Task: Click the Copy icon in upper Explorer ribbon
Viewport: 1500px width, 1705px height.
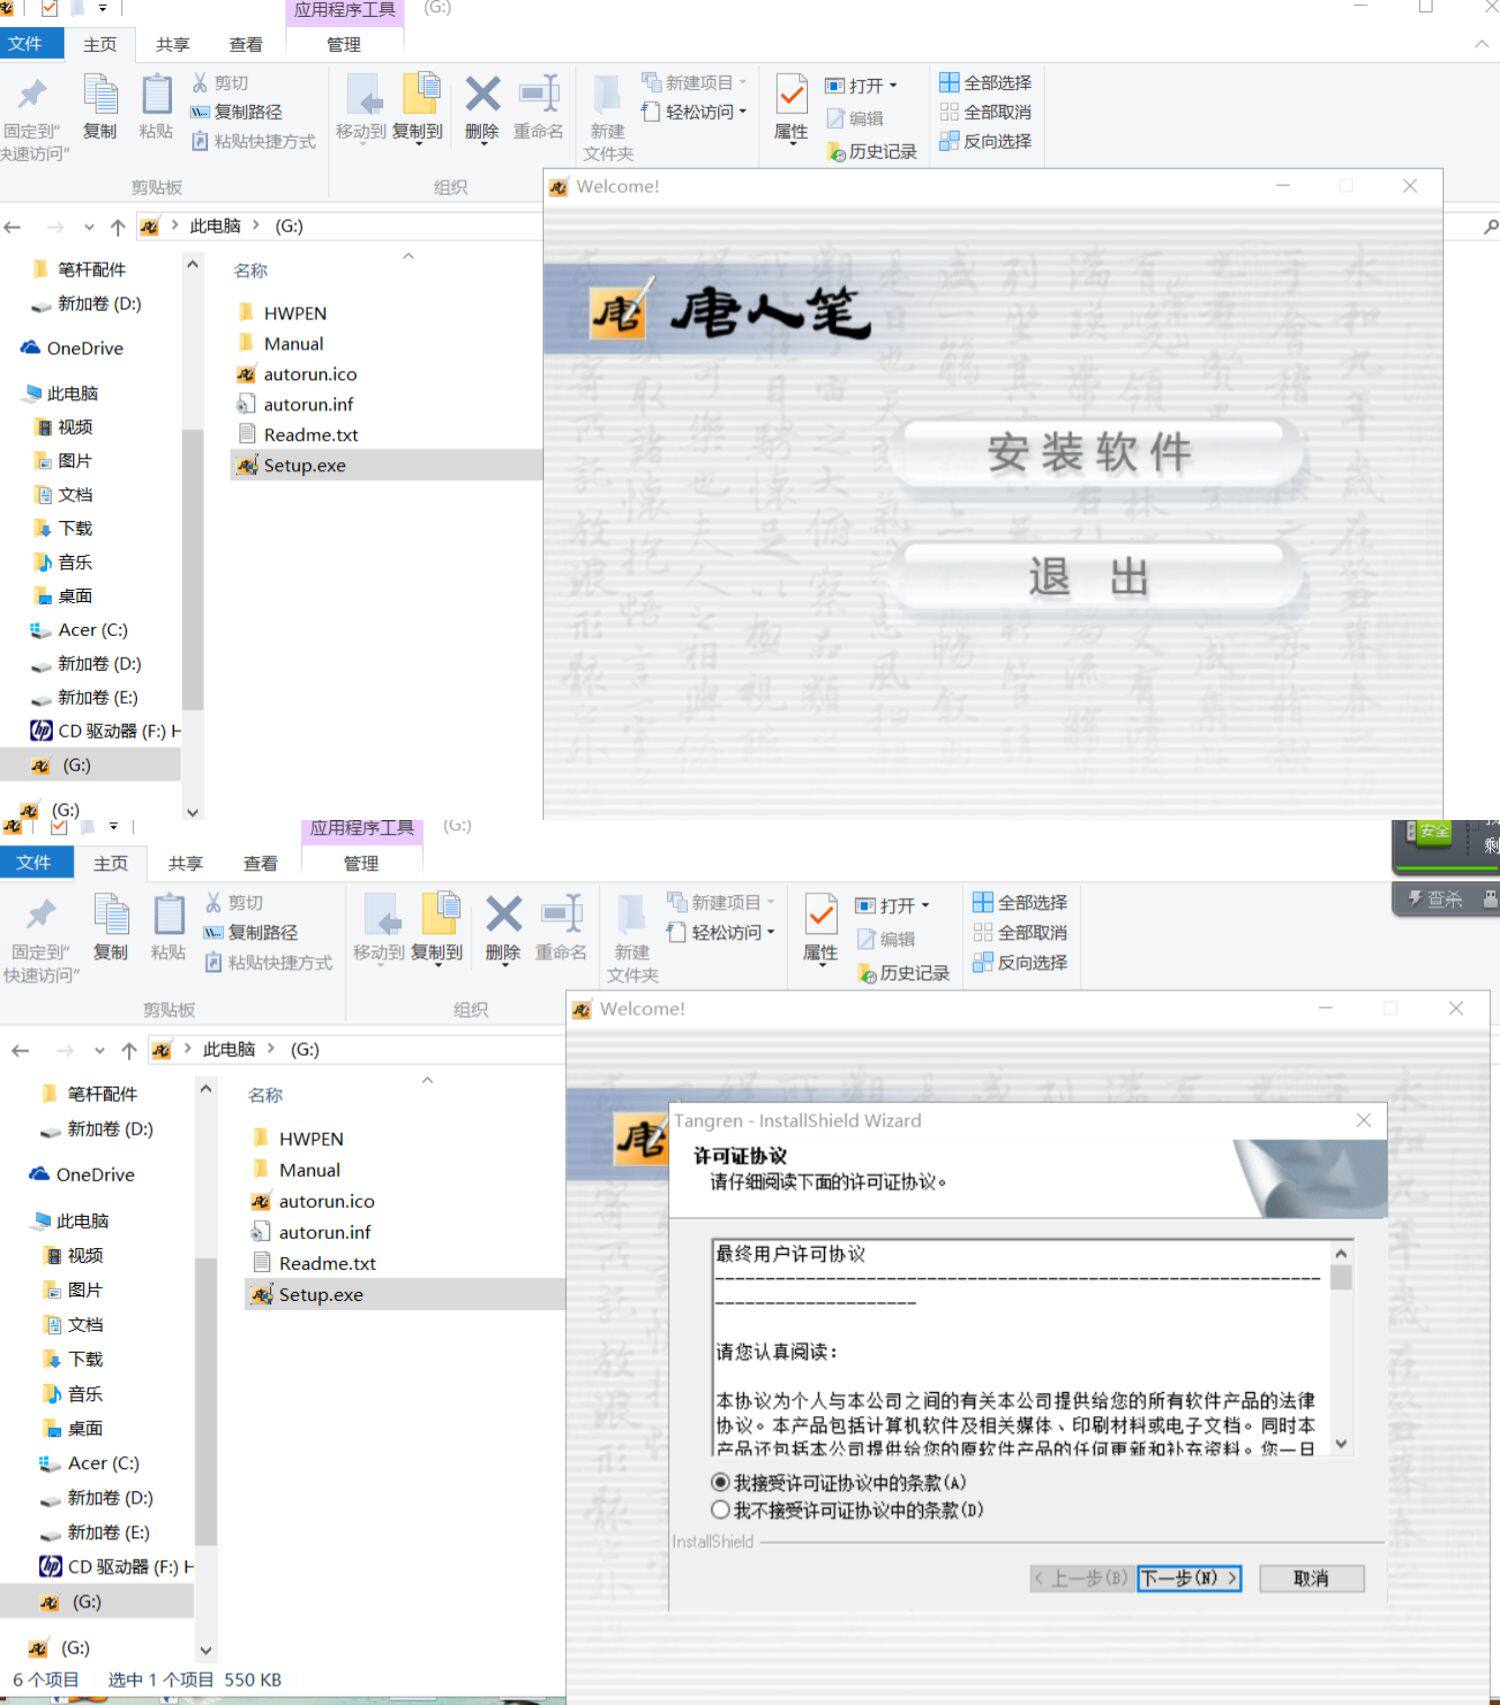Action: click(100, 95)
